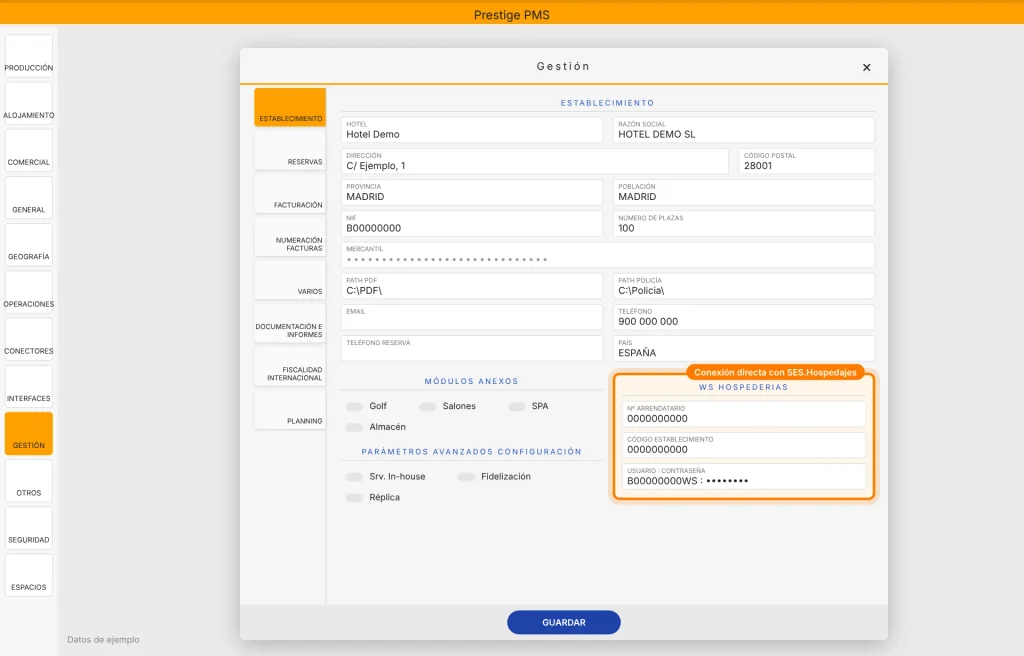The width and height of the screenshot is (1024, 656).
Task: Toggle the SPA module switch
Action: (517, 406)
